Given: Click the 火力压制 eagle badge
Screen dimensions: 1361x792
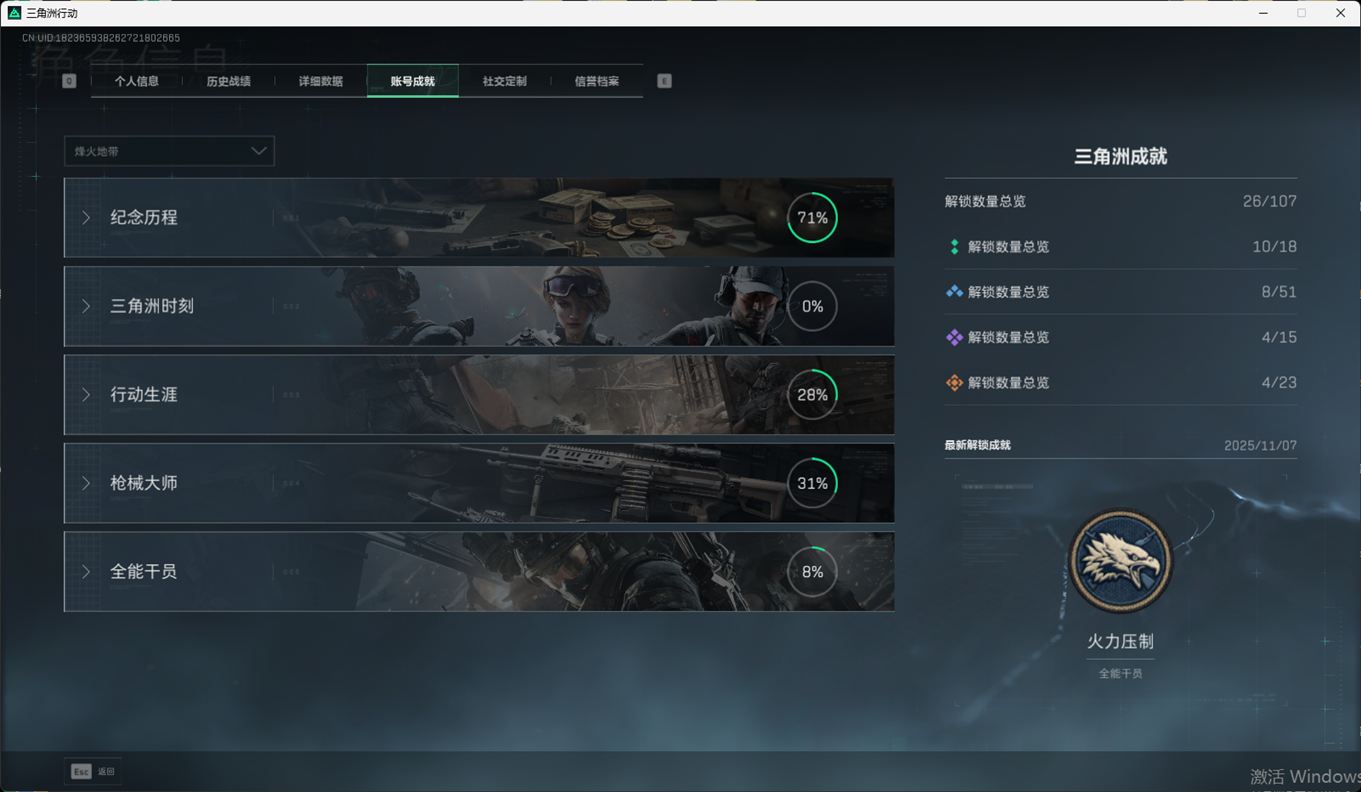Looking at the screenshot, I should click(x=1120, y=561).
